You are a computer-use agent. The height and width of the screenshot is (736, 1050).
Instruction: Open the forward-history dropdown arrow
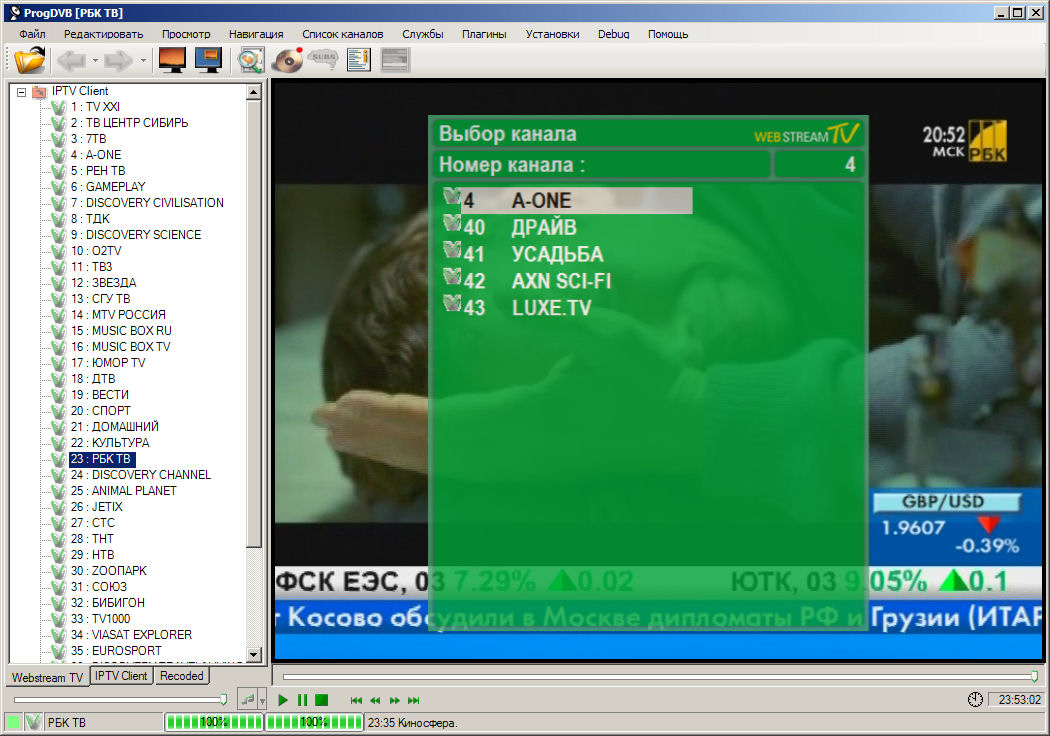(143, 61)
